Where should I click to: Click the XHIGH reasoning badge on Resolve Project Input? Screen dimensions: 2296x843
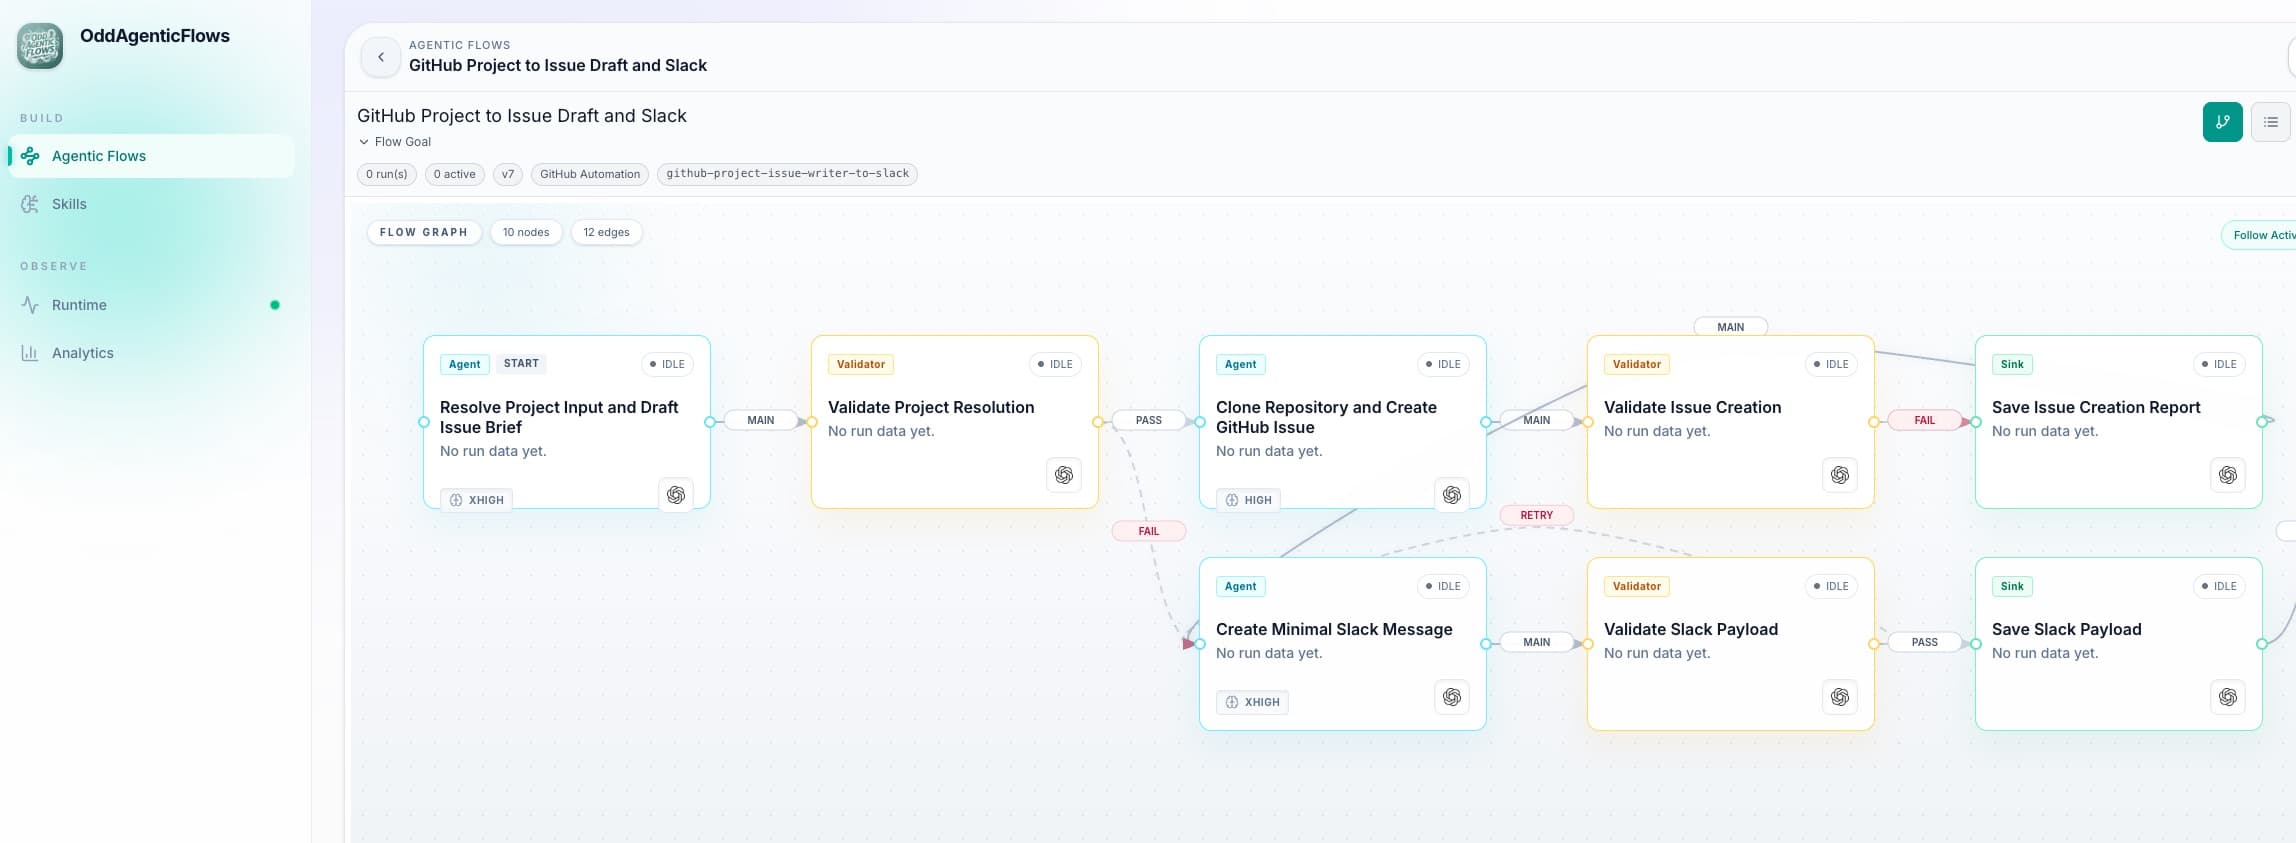pos(477,500)
